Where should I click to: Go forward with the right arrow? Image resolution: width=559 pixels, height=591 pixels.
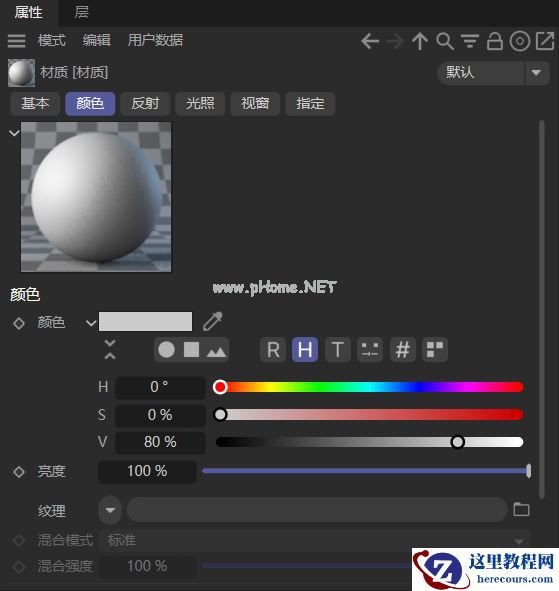click(x=395, y=41)
